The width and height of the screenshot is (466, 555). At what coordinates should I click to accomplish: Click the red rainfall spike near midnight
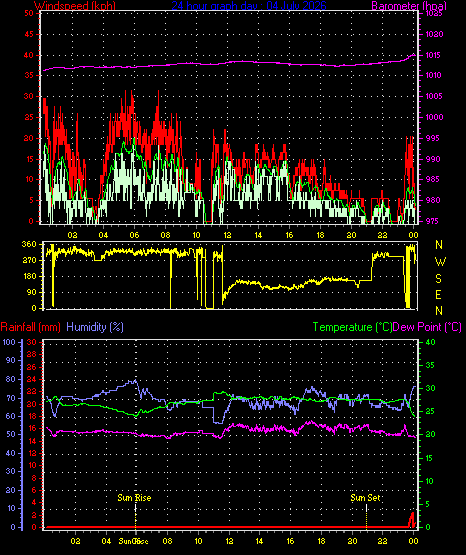point(412,520)
